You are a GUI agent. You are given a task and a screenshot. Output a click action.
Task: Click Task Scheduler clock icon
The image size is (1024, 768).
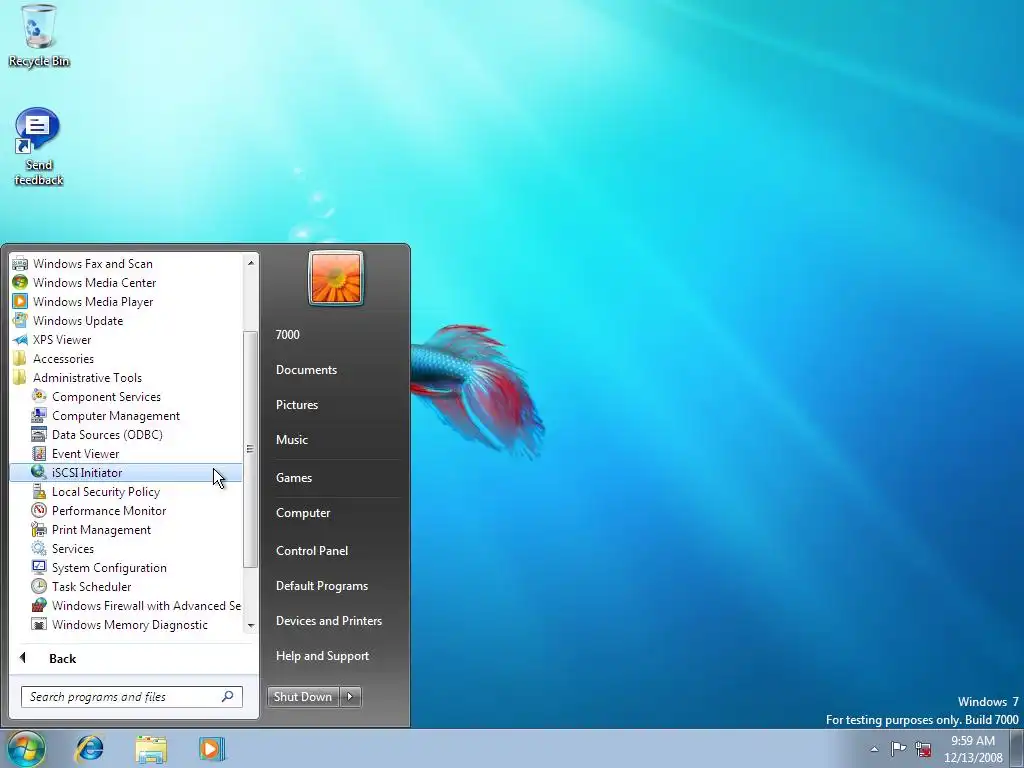click(39, 586)
